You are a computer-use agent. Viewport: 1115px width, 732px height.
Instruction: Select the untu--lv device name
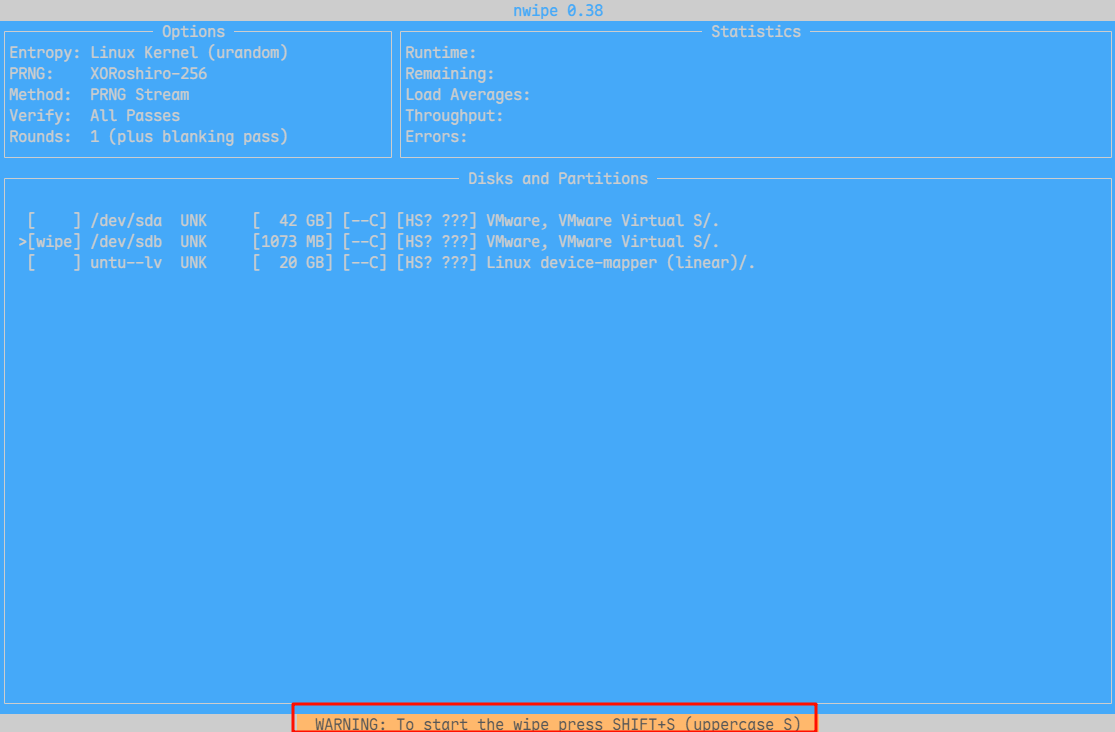click(127, 263)
